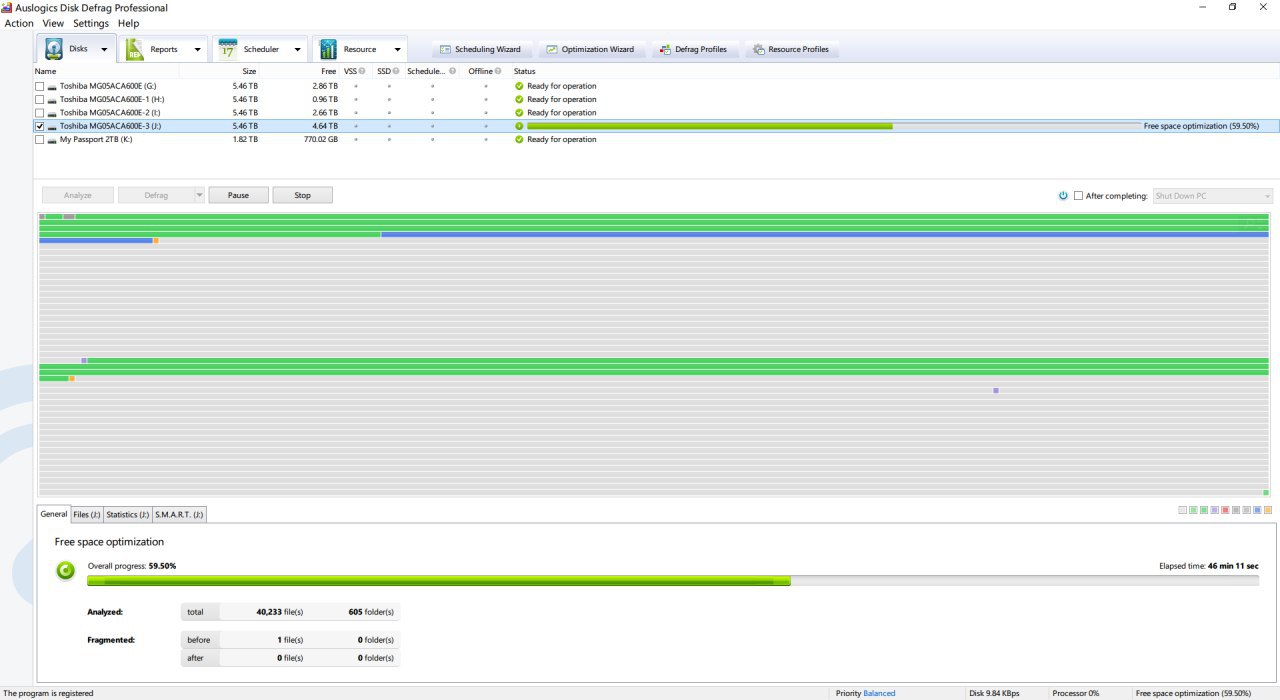Open the Resource tab dropdown arrow
The height and width of the screenshot is (700, 1280).
(x=397, y=49)
